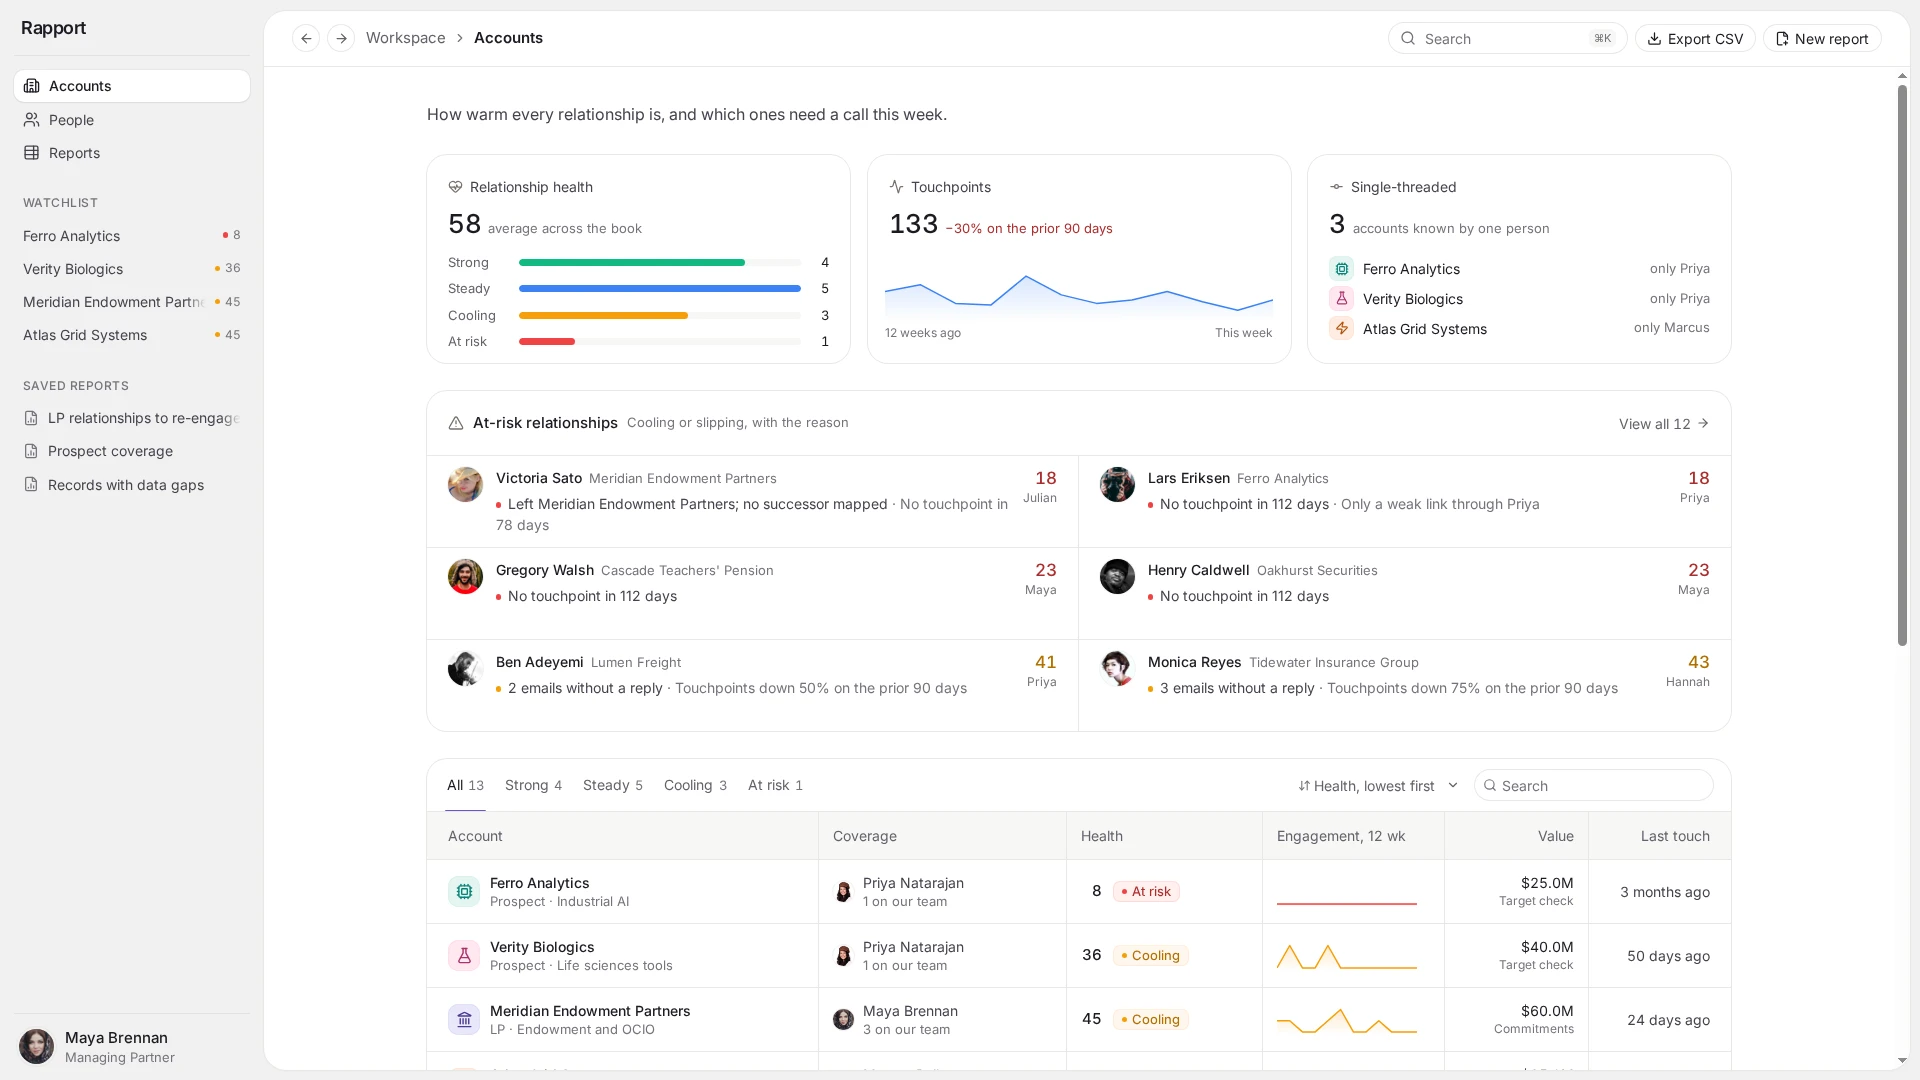Image resolution: width=1920 pixels, height=1080 pixels.
Task: Open Gregory Walsh's at-risk card
Action: click(x=752, y=594)
